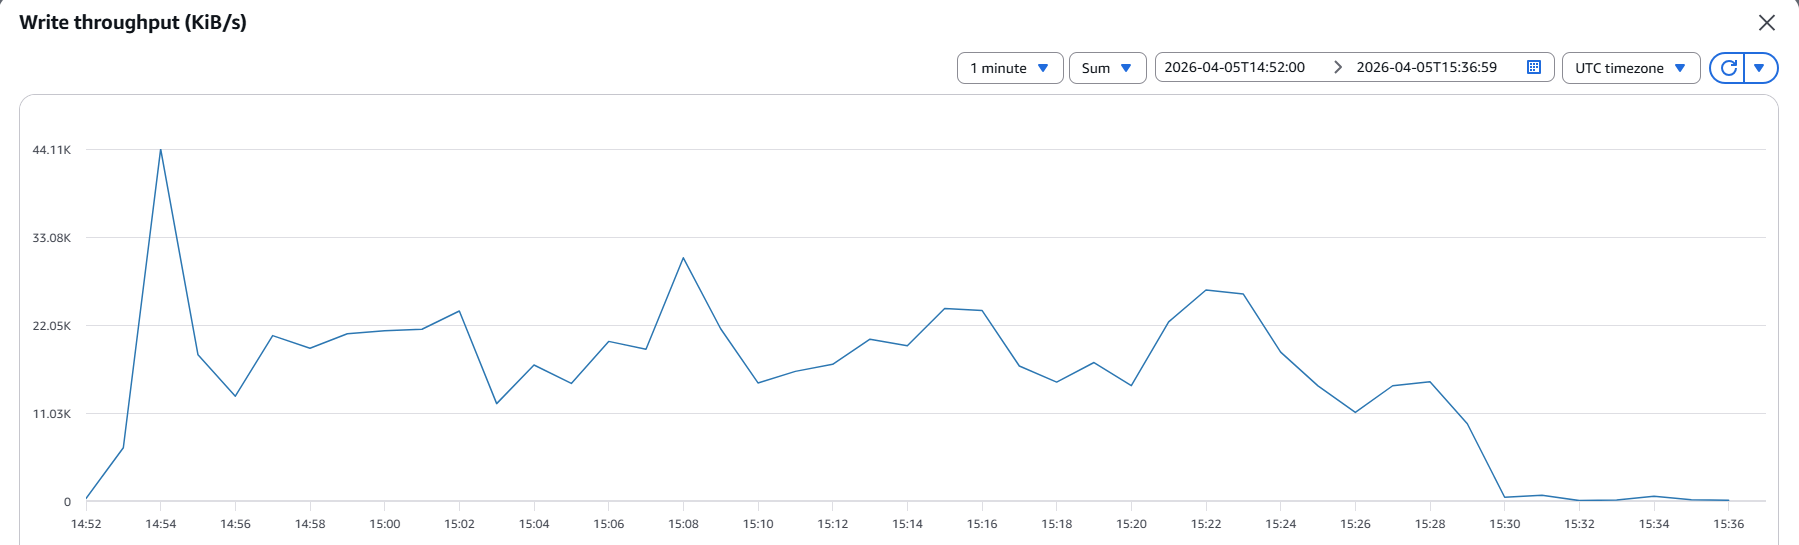Image resolution: width=1799 pixels, height=545 pixels.
Task: Open the 1 minute period dropdown
Action: (x=1009, y=68)
